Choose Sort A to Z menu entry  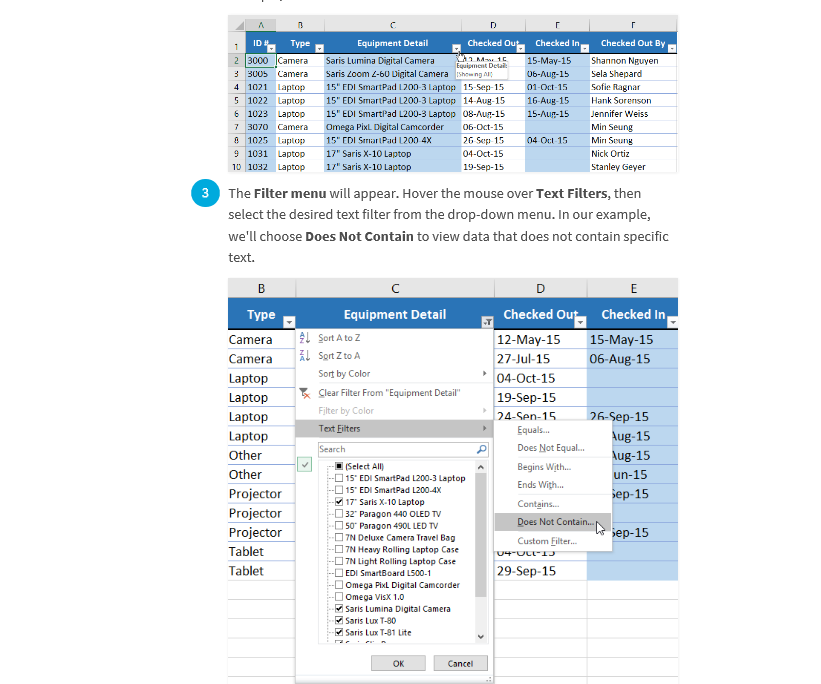pyautogui.click(x=395, y=338)
